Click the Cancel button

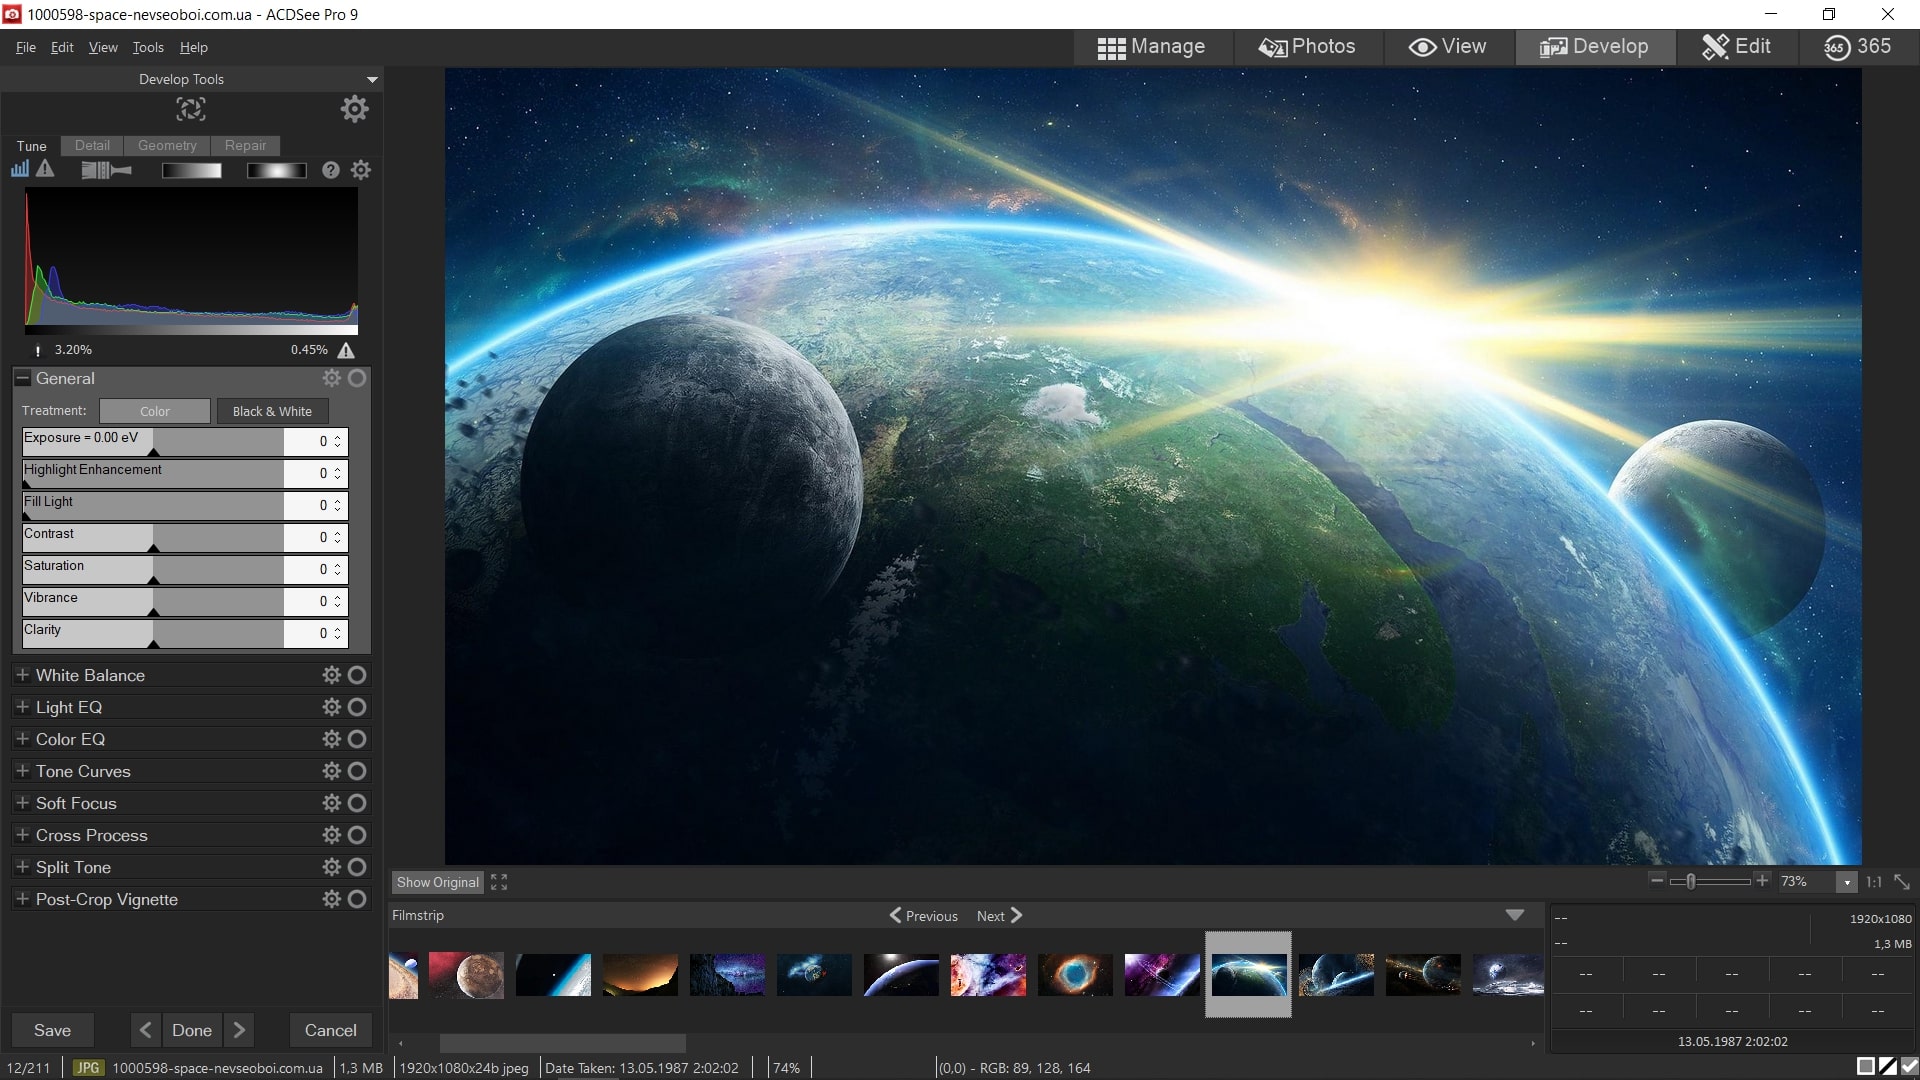330,1030
